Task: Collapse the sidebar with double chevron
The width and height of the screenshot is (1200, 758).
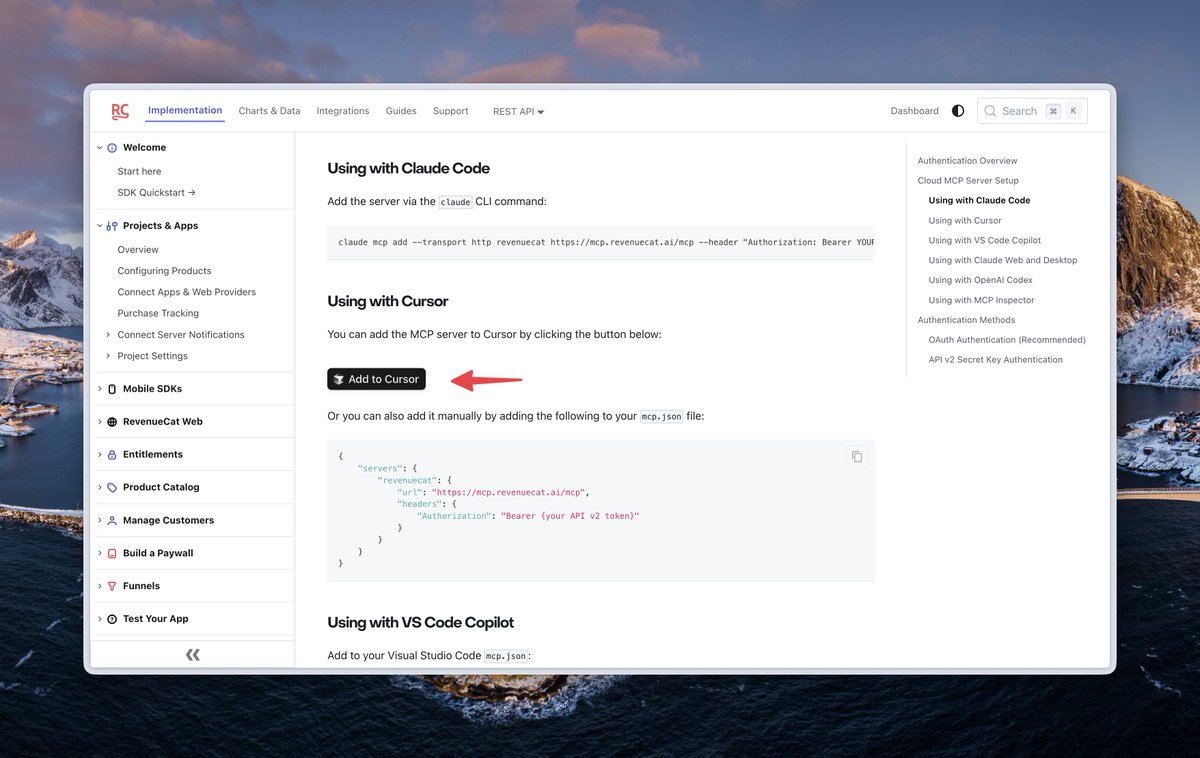Action: click(x=193, y=654)
